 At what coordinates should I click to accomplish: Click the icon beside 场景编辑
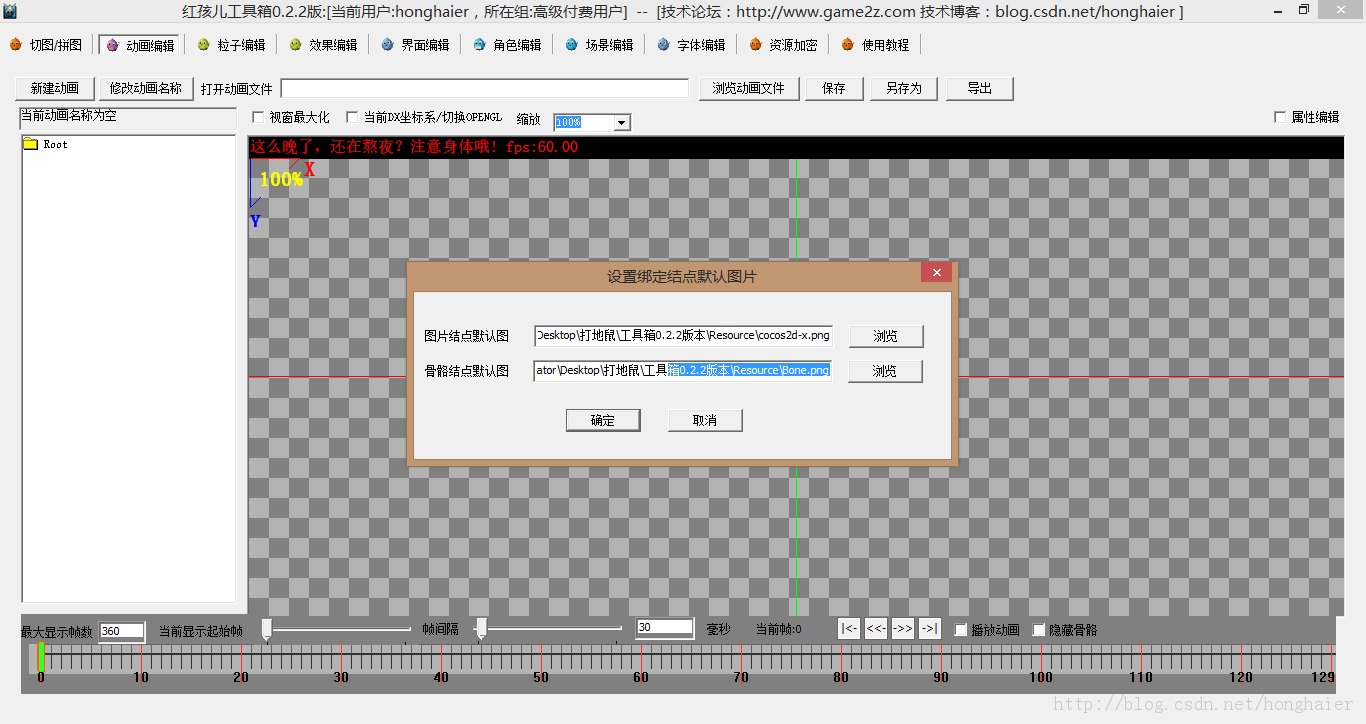(x=571, y=45)
